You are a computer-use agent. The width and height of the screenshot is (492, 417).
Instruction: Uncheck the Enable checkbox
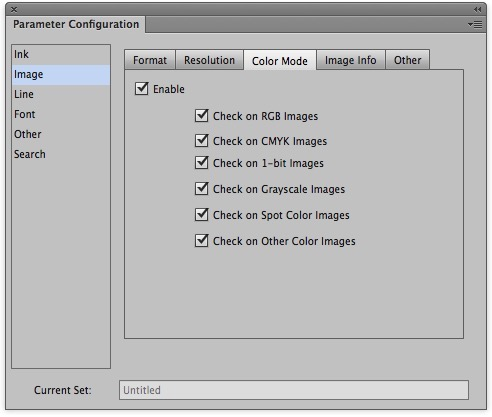[x=142, y=89]
